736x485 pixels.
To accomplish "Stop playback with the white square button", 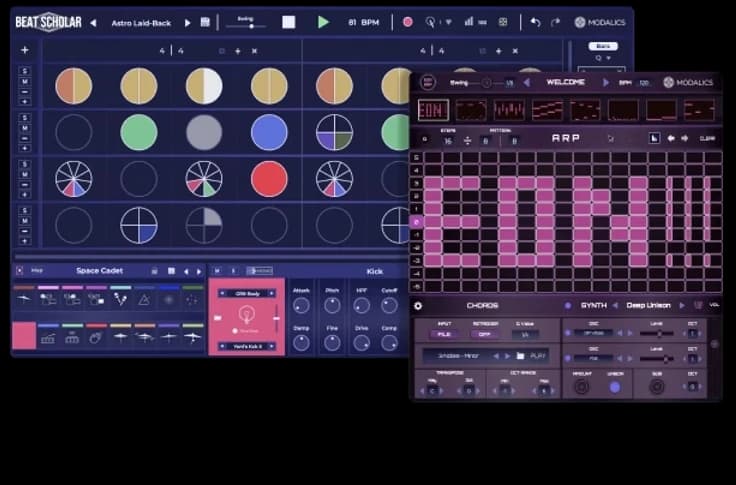I will [289, 22].
